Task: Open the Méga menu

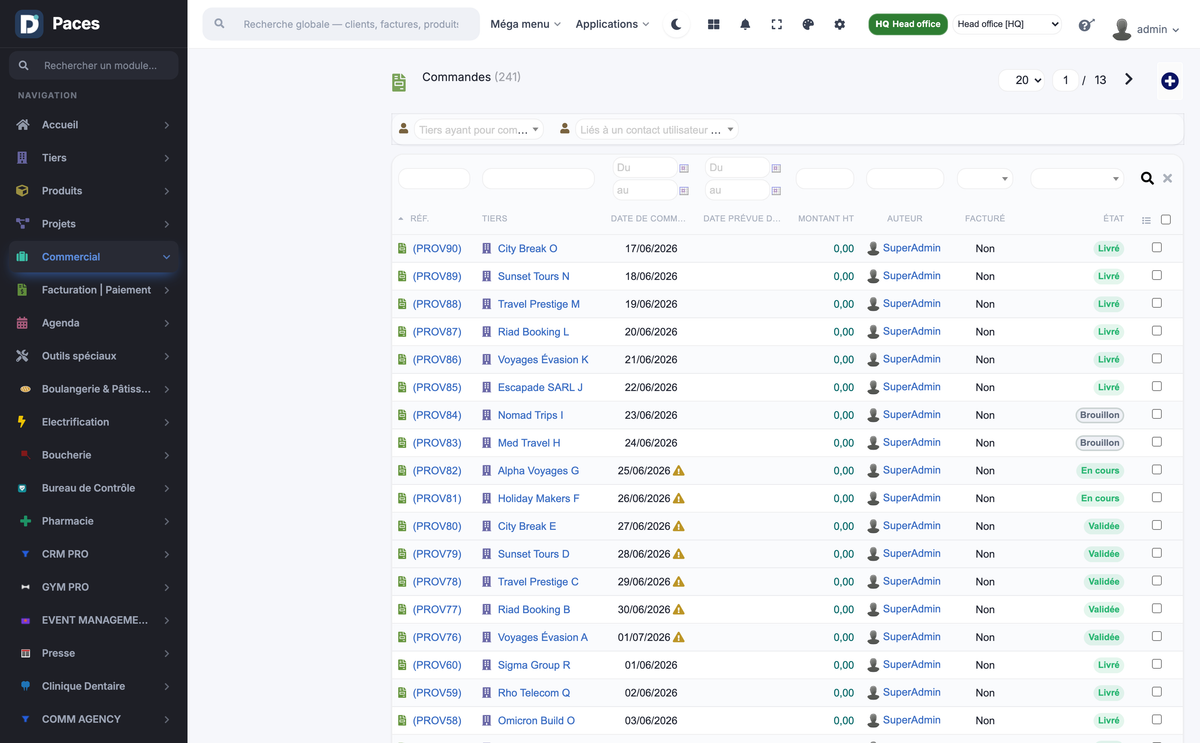Action: [x=525, y=24]
